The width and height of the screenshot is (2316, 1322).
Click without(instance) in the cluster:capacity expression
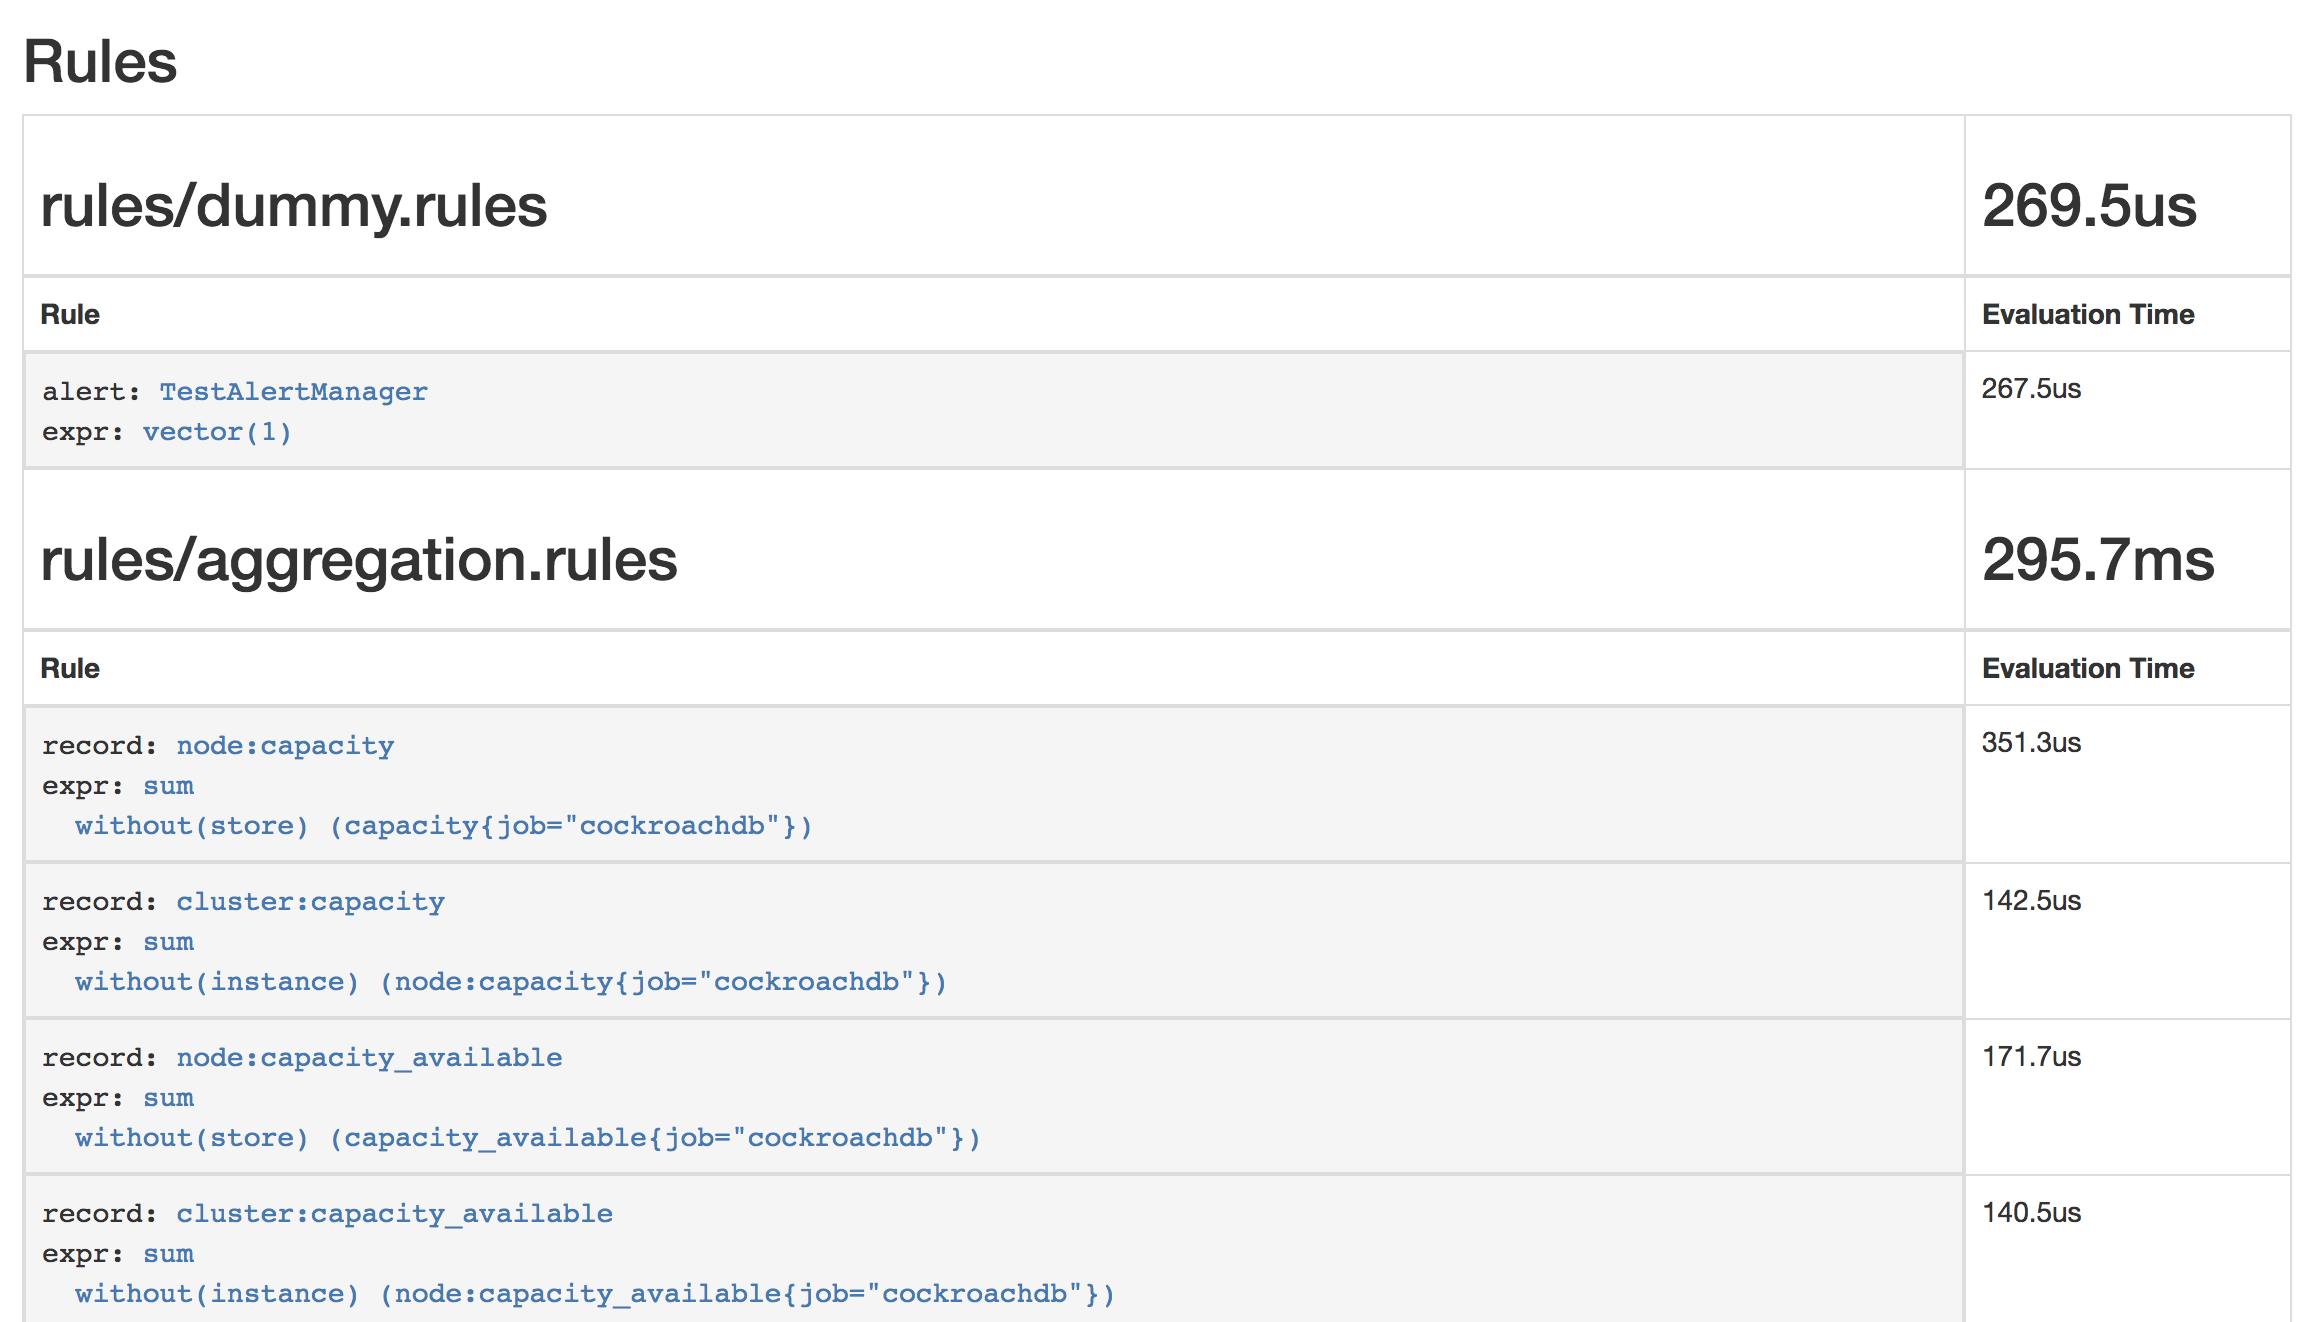(x=216, y=982)
